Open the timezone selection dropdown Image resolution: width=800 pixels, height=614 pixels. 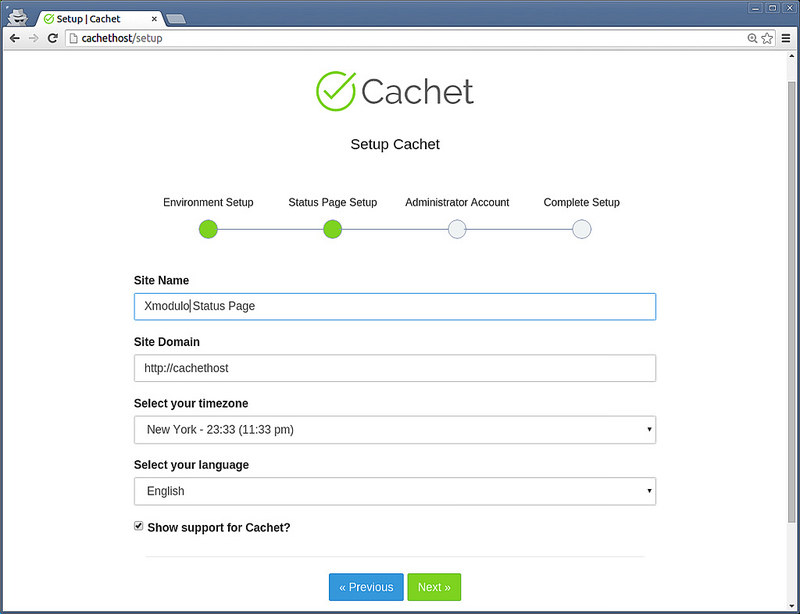395,429
